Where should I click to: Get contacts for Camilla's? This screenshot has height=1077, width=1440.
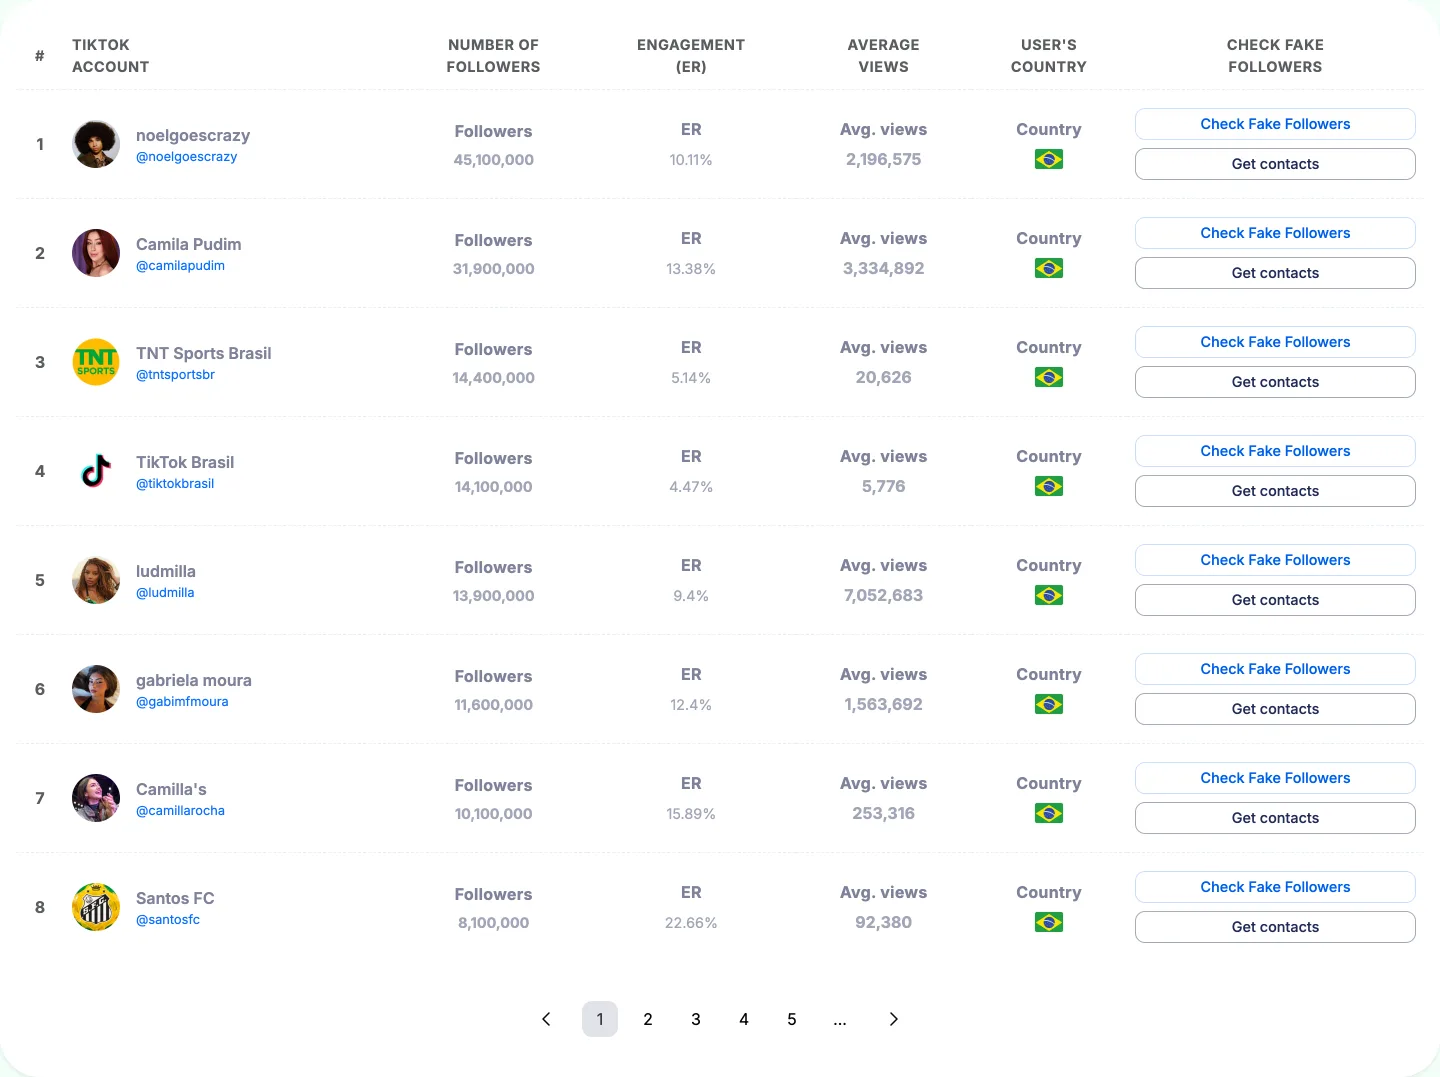pyautogui.click(x=1275, y=818)
